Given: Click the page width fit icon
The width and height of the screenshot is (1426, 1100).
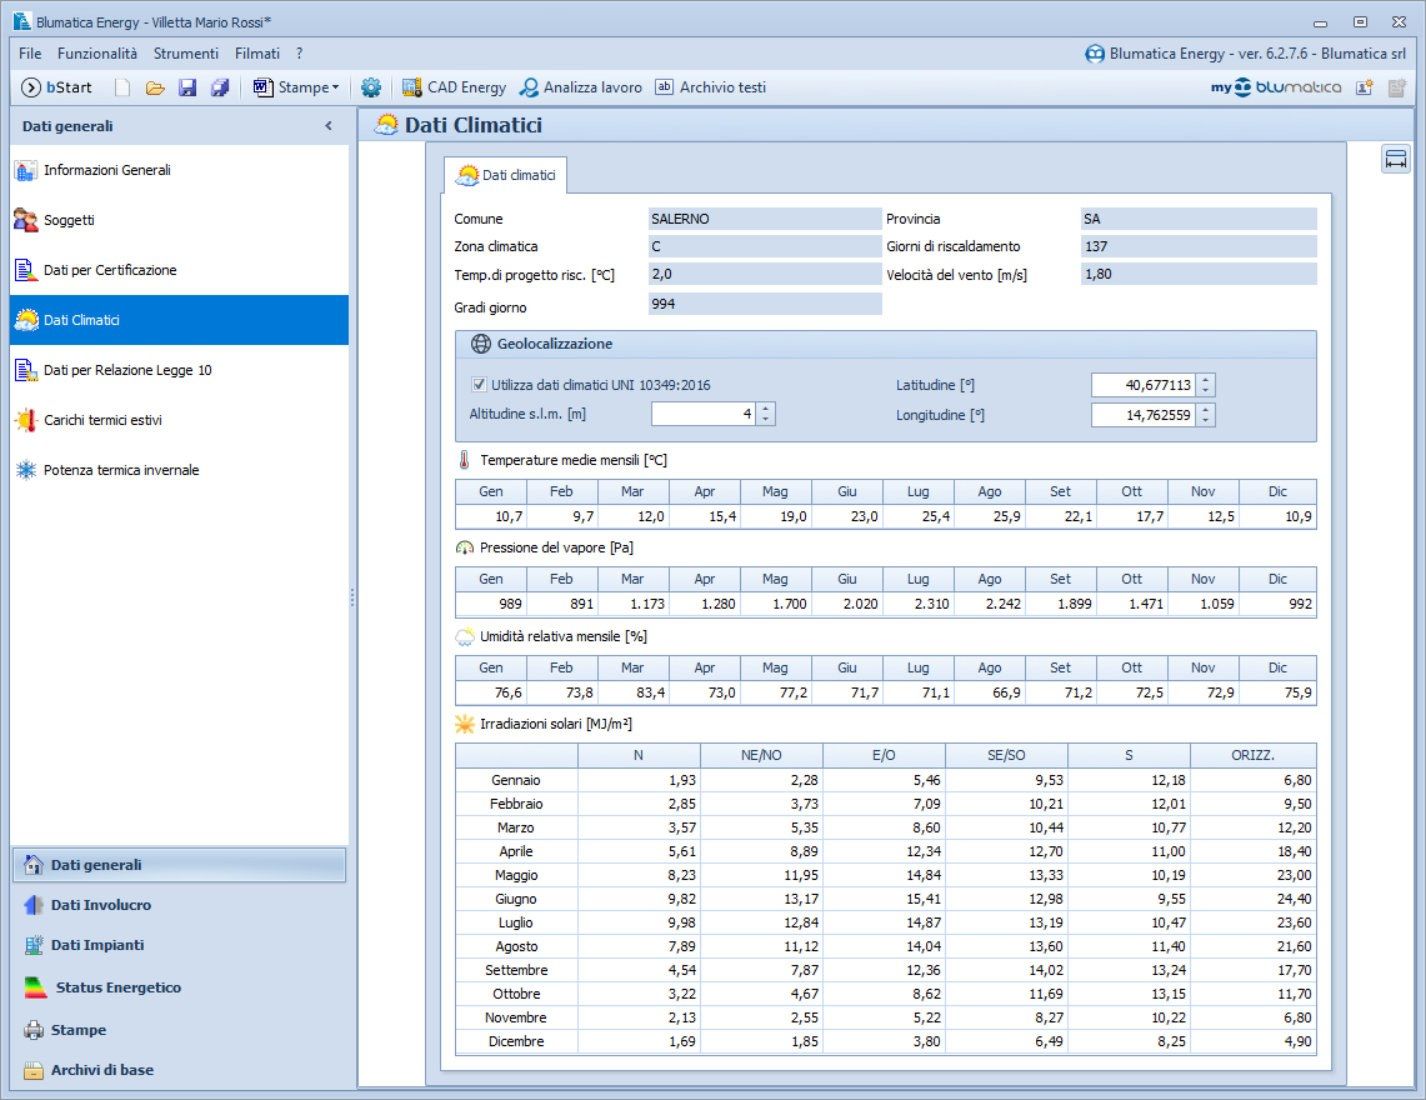Looking at the screenshot, I should coord(1395,159).
